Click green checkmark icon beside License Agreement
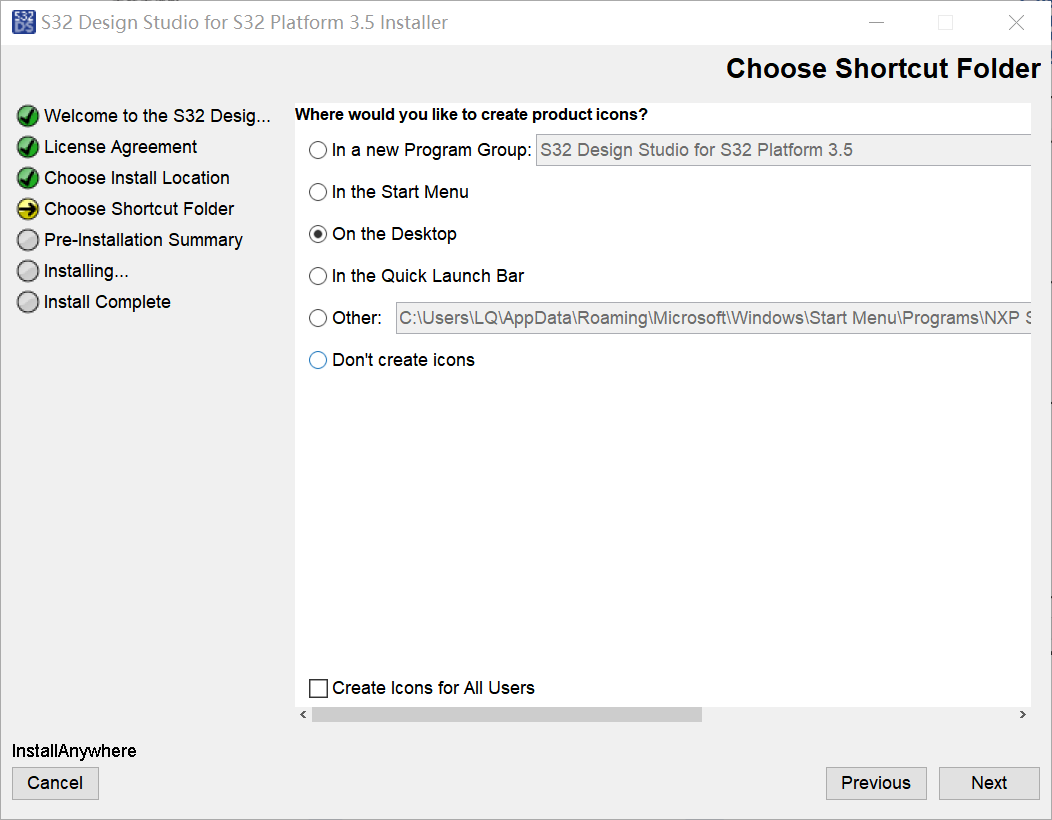This screenshot has width=1052, height=820. (x=28, y=147)
